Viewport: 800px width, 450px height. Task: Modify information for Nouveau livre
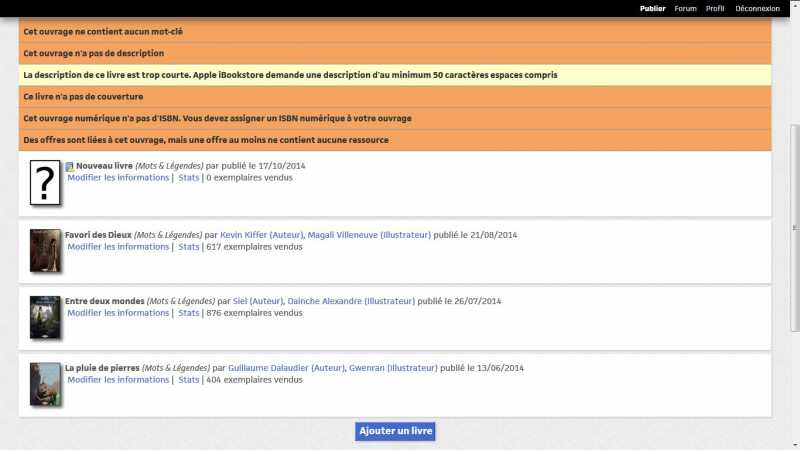118,178
